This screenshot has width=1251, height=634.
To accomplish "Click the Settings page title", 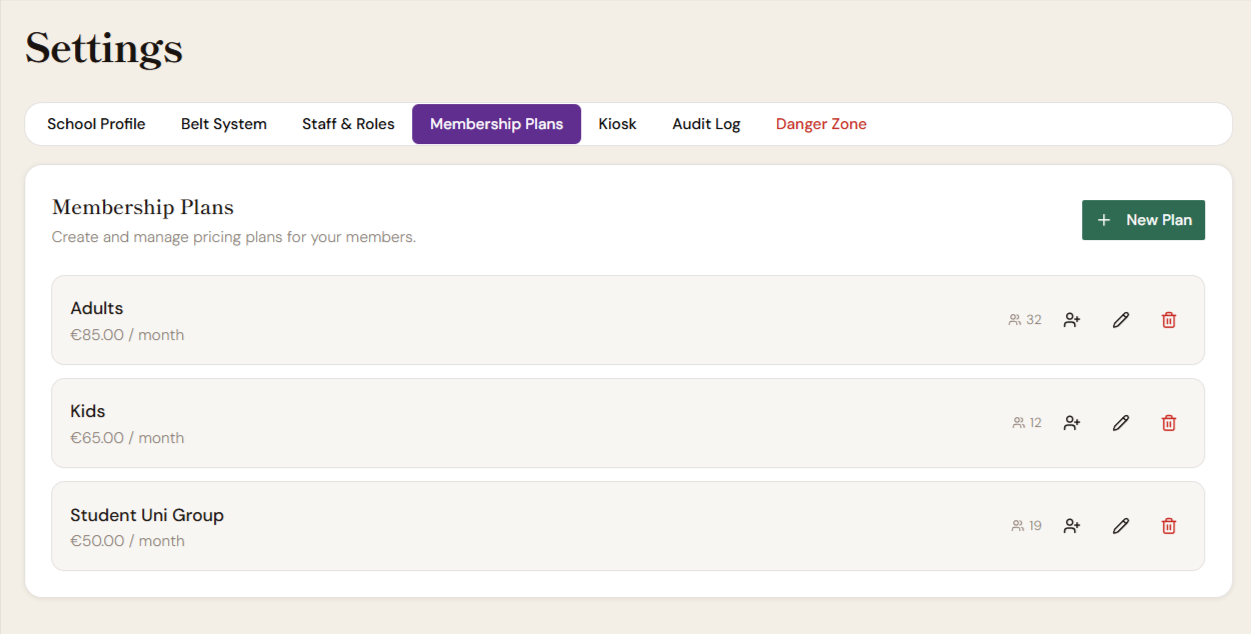I will click(x=104, y=48).
